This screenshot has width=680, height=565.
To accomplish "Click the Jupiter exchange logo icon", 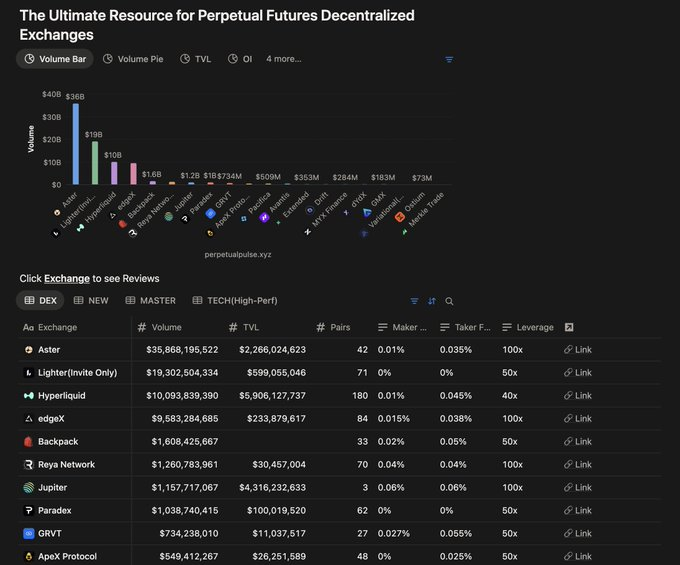I will point(28,487).
